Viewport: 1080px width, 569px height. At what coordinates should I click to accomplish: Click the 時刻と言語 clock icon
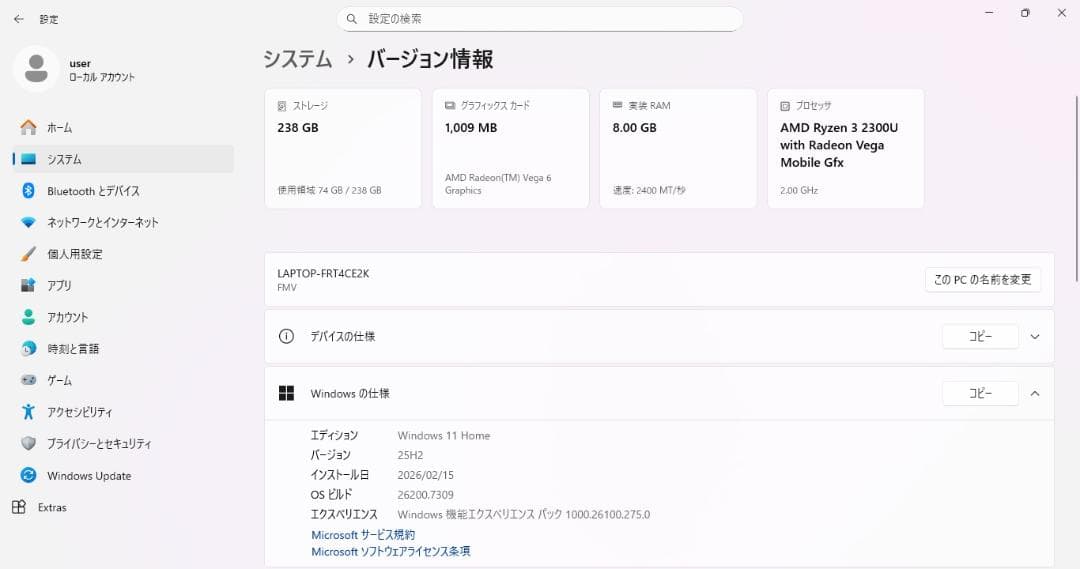(28, 349)
